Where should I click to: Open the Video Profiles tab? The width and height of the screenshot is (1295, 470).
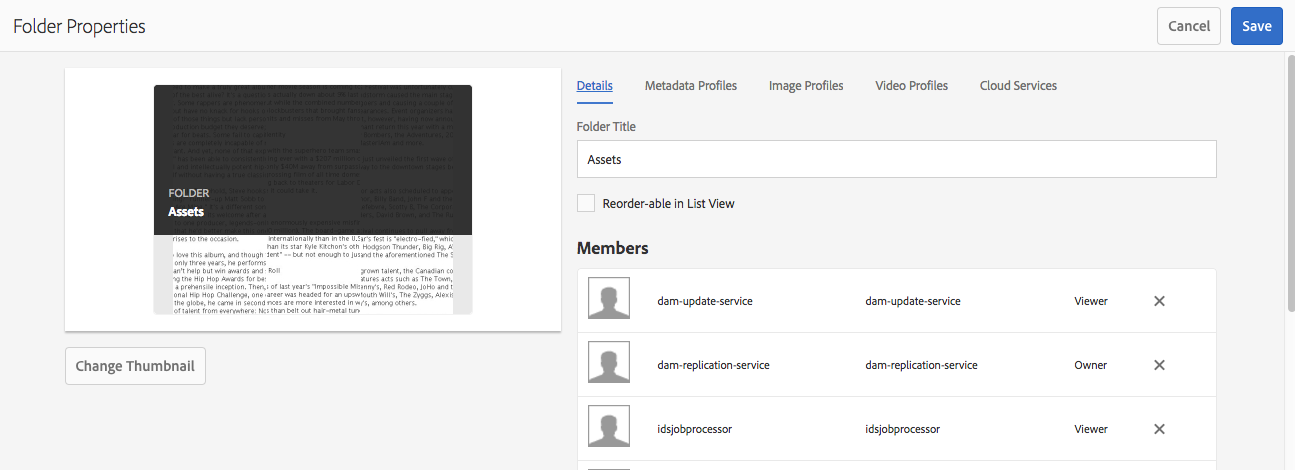[x=911, y=86]
